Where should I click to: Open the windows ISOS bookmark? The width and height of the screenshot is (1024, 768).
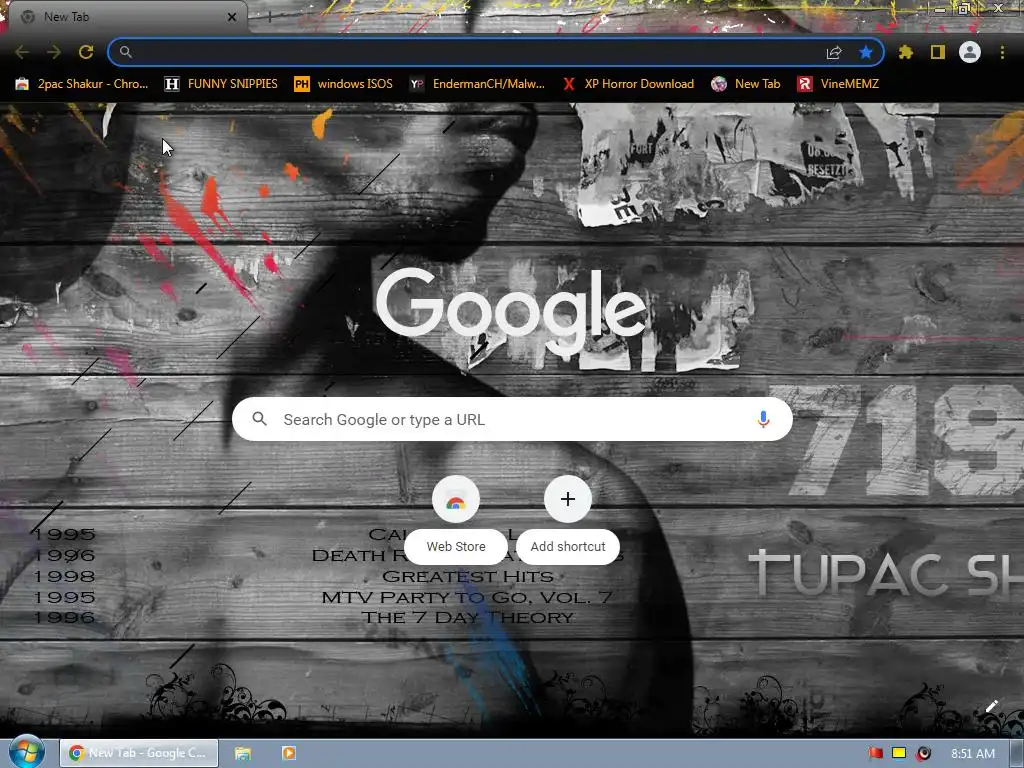pos(344,84)
